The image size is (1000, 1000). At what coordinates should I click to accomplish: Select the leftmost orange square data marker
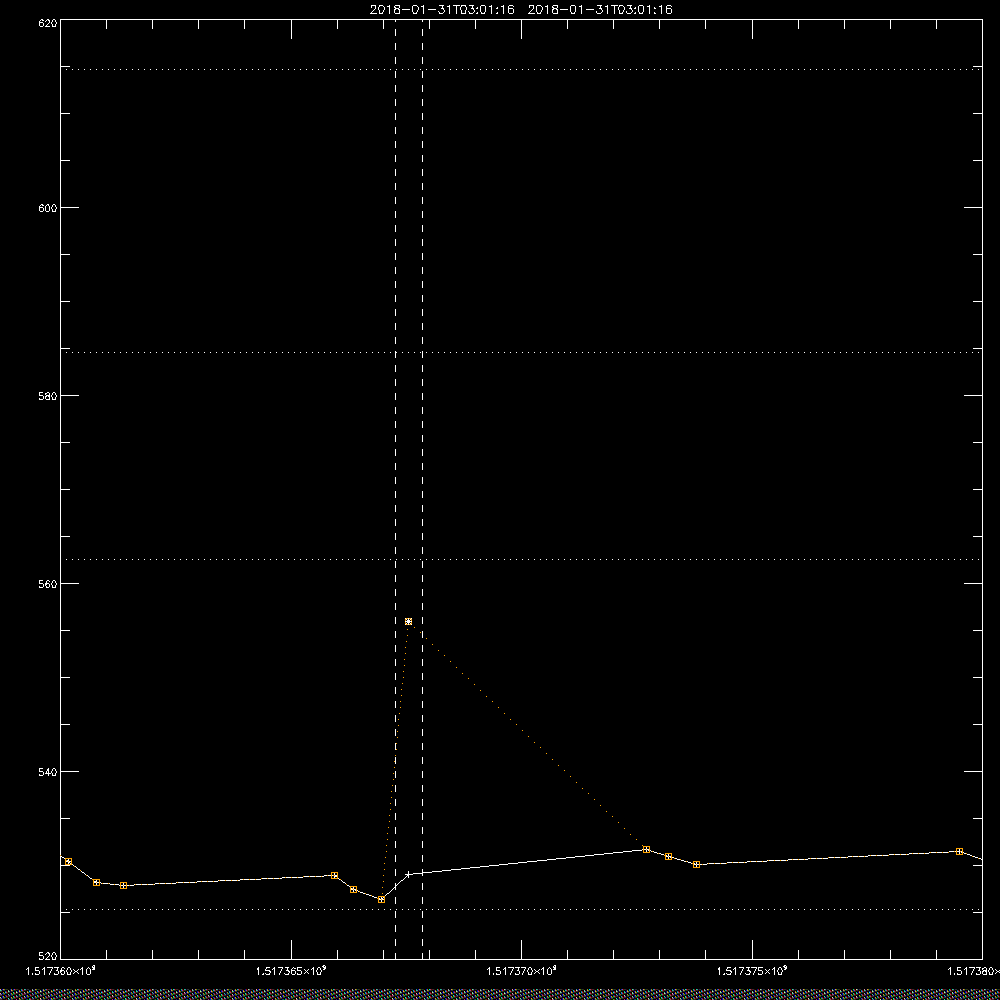pyautogui.click(x=69, y=862)
